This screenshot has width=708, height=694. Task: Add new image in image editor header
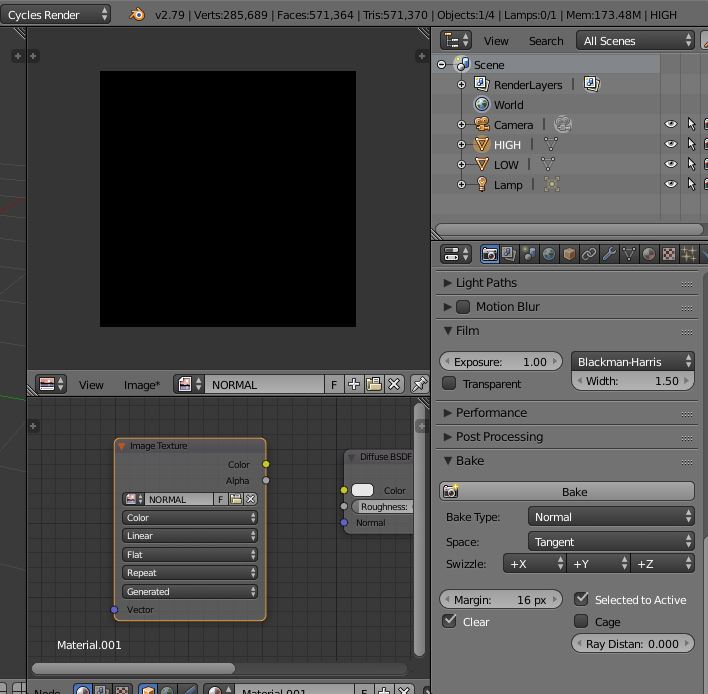point(354,385)
